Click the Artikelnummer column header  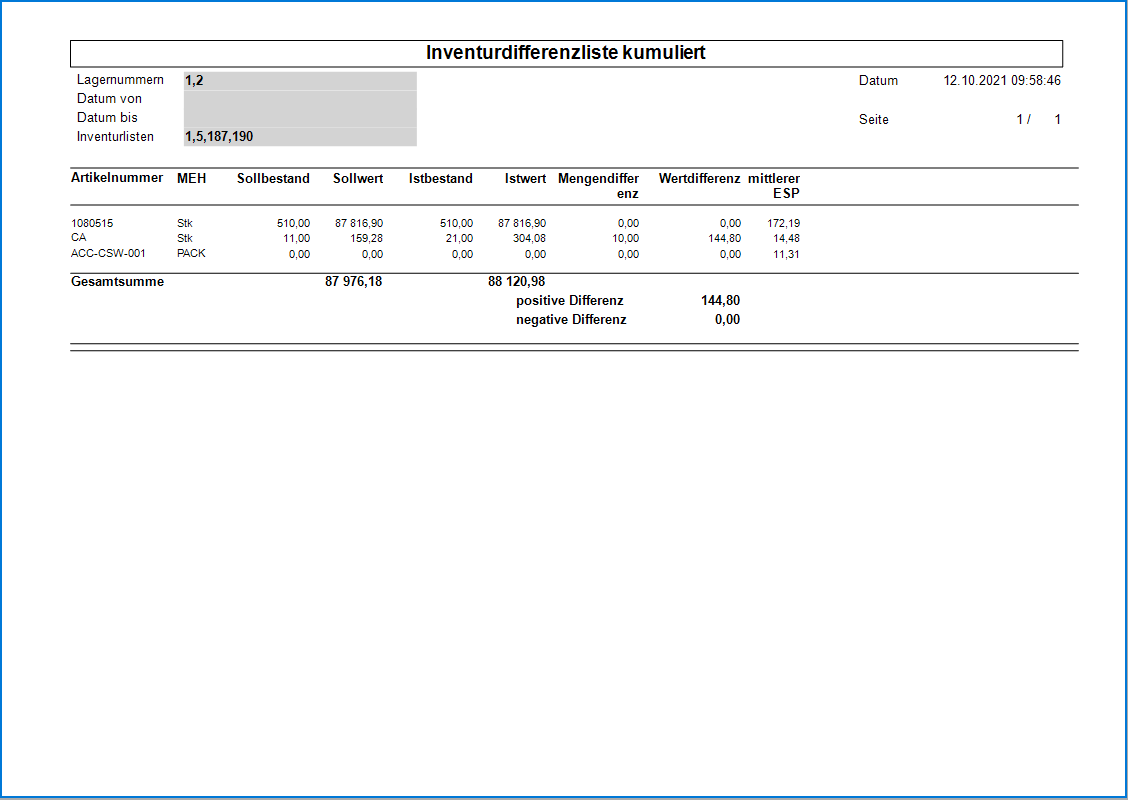point(117,179)
